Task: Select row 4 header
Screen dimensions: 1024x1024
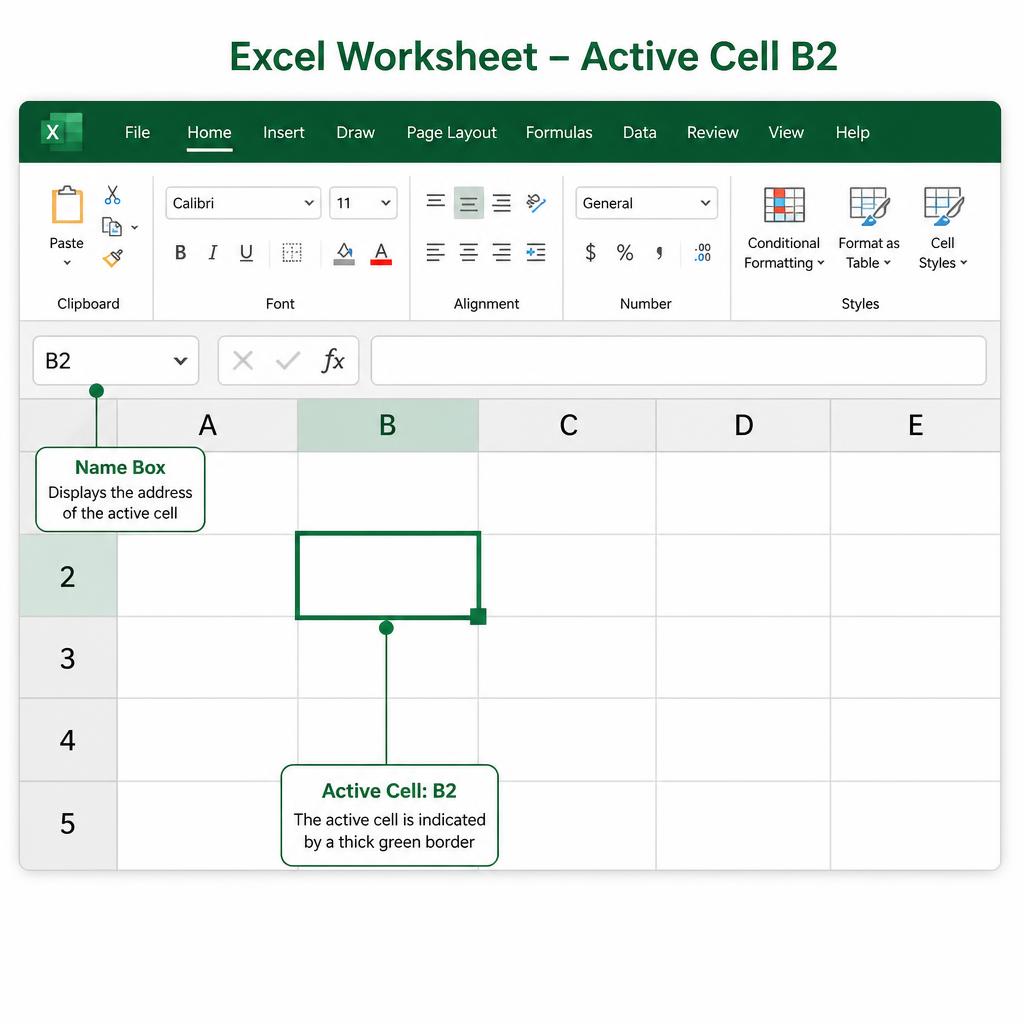Action: (x=68, y=740)
